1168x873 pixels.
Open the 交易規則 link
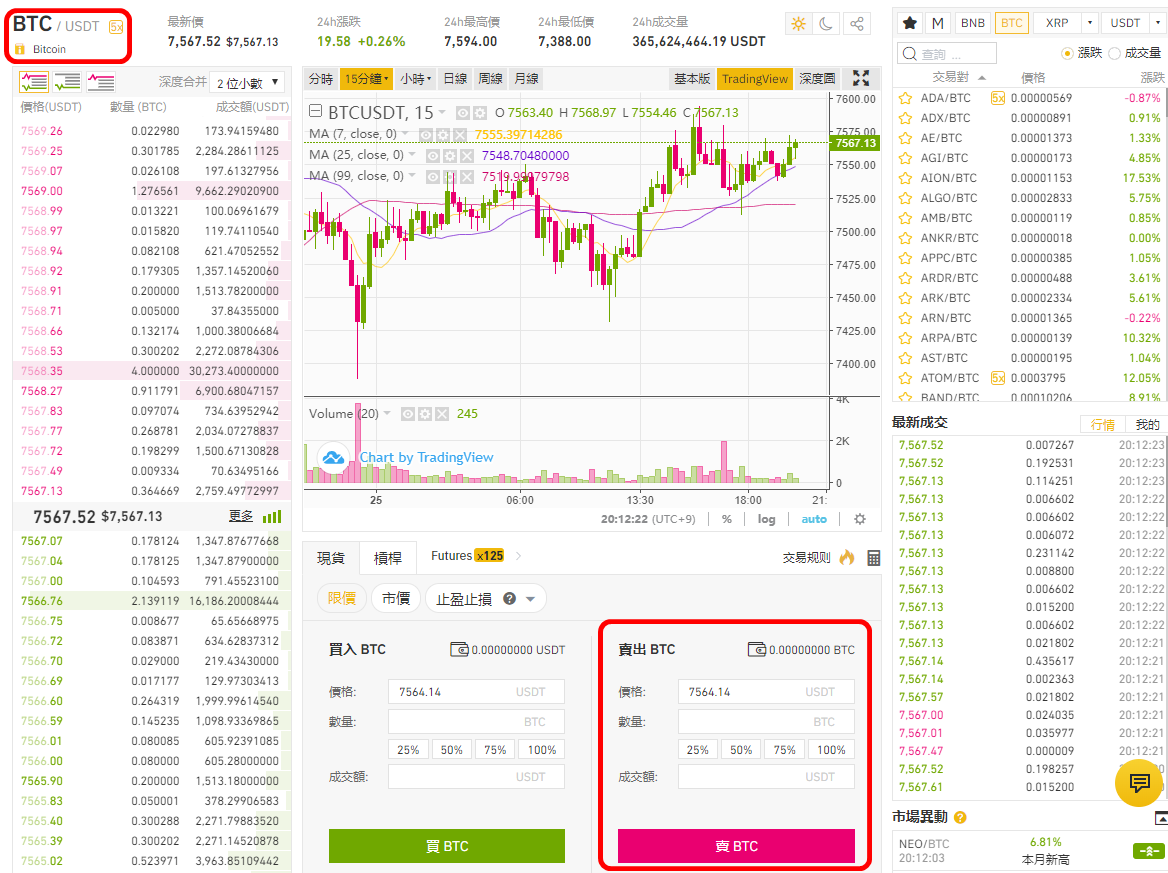[x=807, y=557]
